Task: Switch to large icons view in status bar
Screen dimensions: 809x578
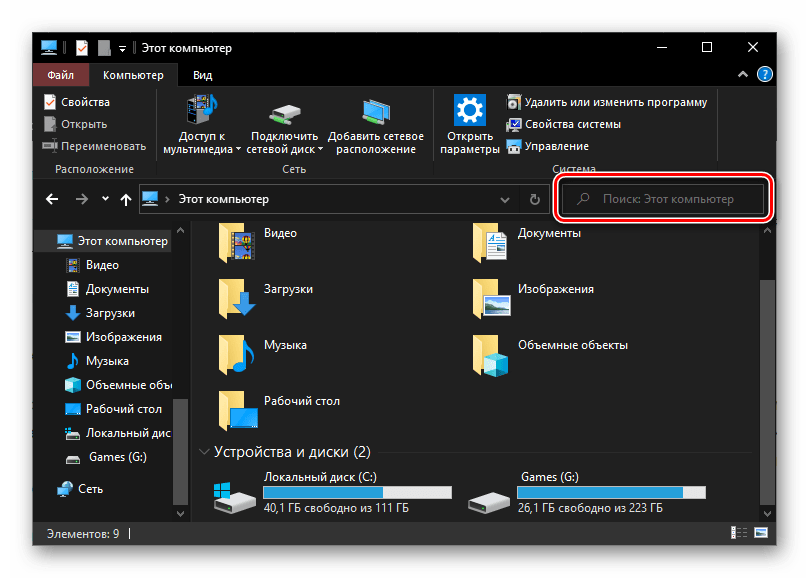Action: point(761,534)
